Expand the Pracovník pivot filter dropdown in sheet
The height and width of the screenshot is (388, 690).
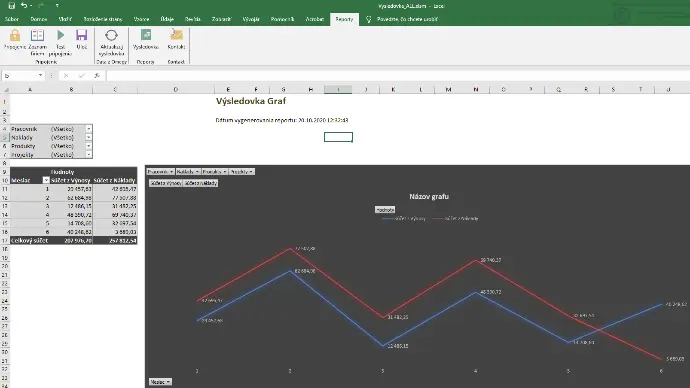point(88,129)
